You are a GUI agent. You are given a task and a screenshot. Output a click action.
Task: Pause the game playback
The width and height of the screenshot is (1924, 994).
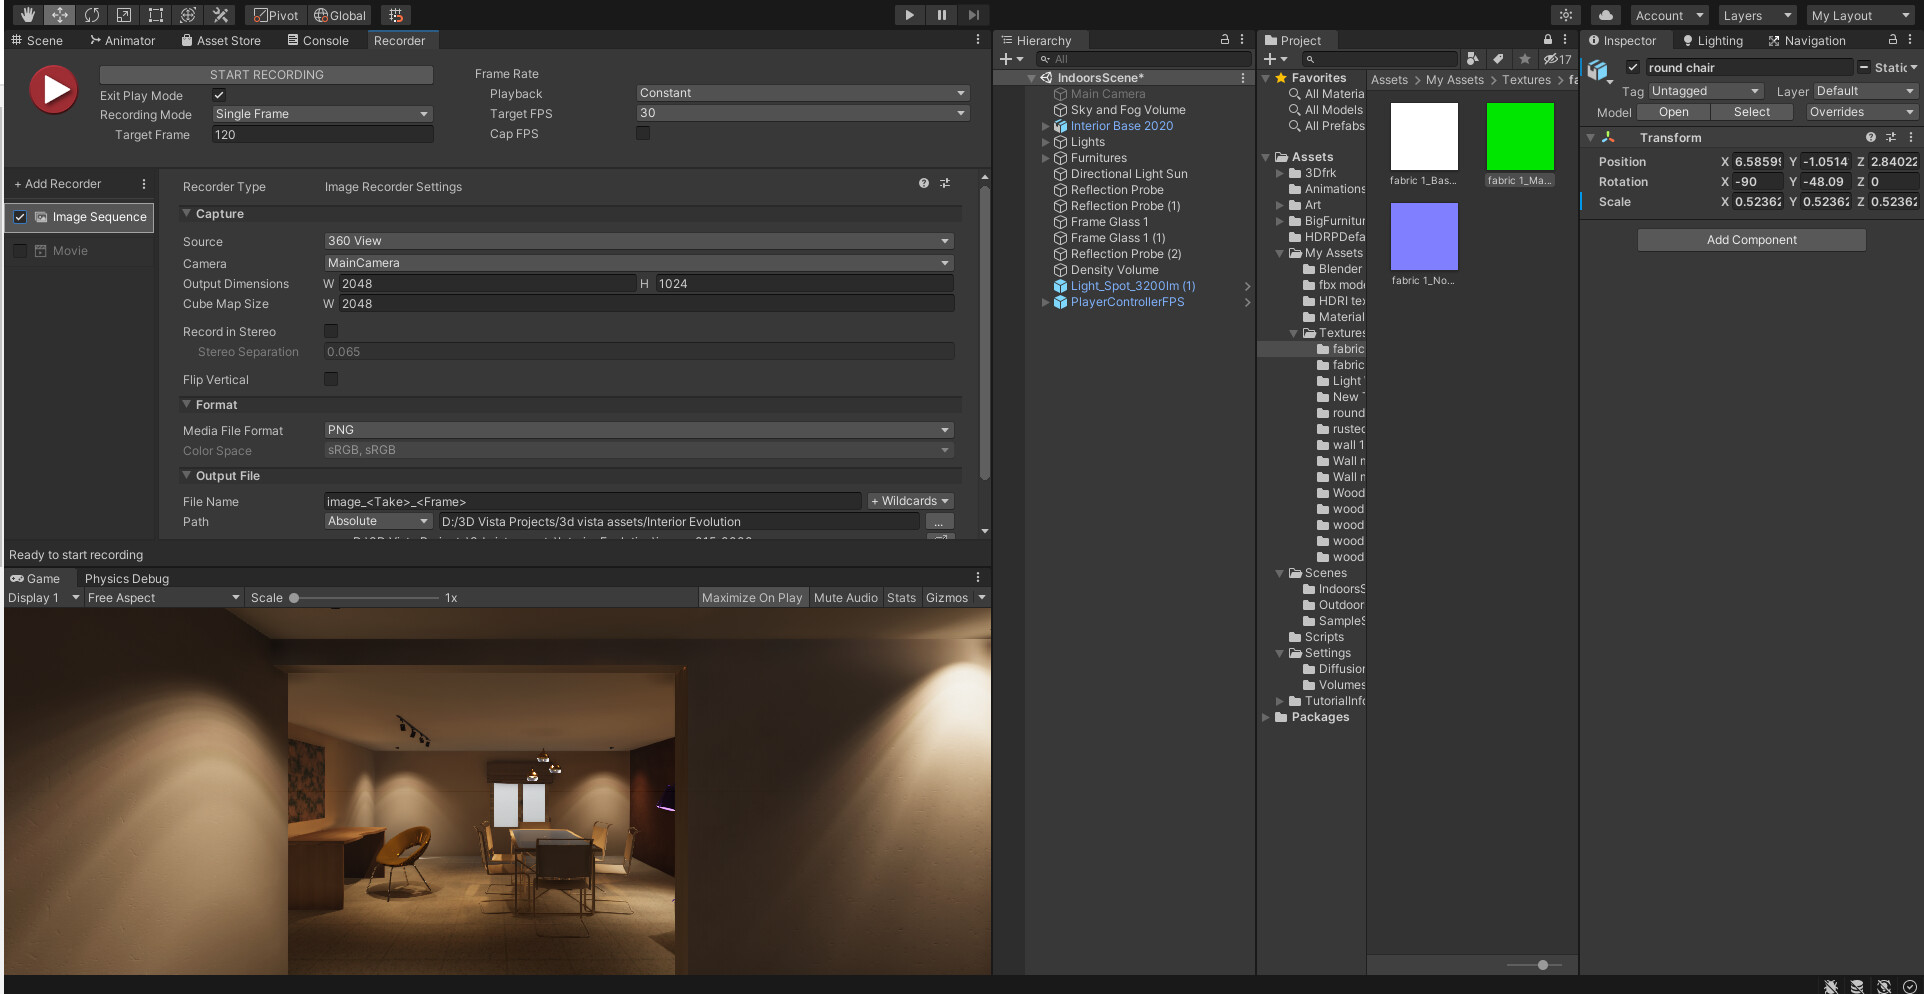pos(941,14)
